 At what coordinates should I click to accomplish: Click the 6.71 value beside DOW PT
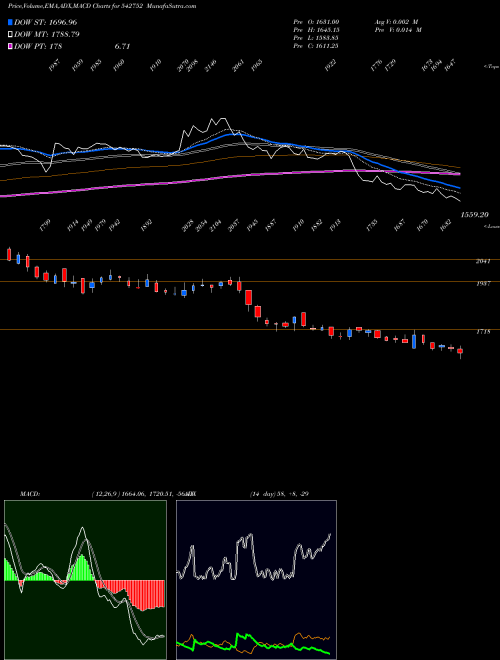click(x=122, y=46)
